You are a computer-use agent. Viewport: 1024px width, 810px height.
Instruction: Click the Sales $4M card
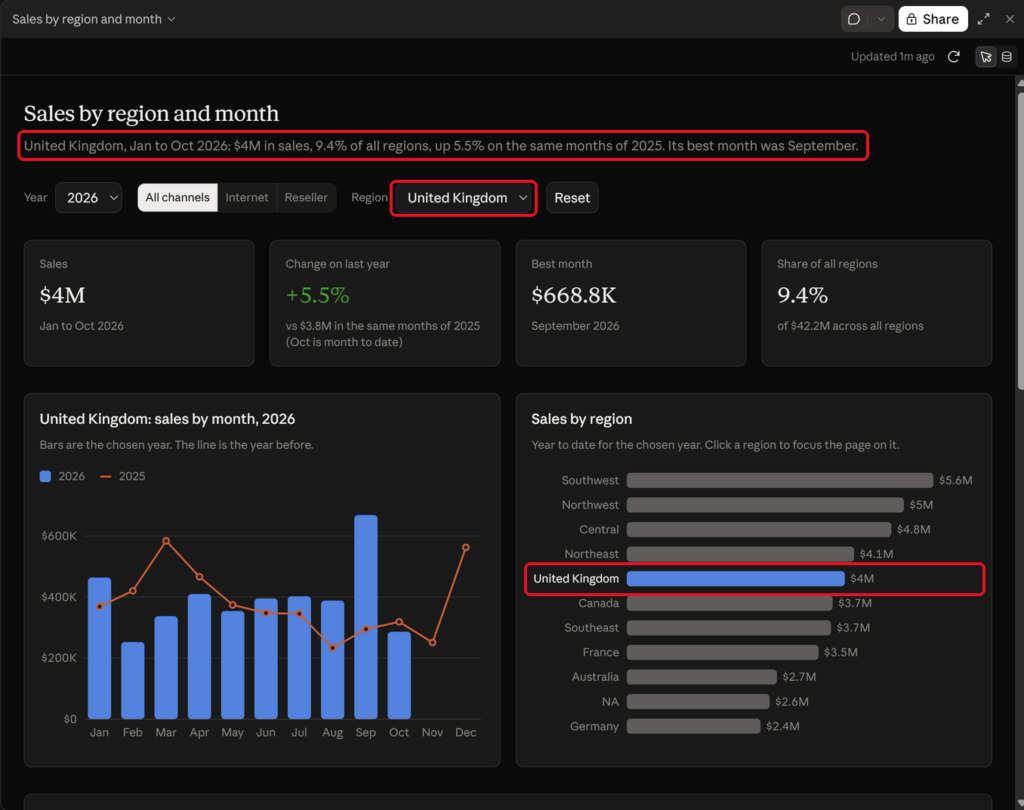139,303
